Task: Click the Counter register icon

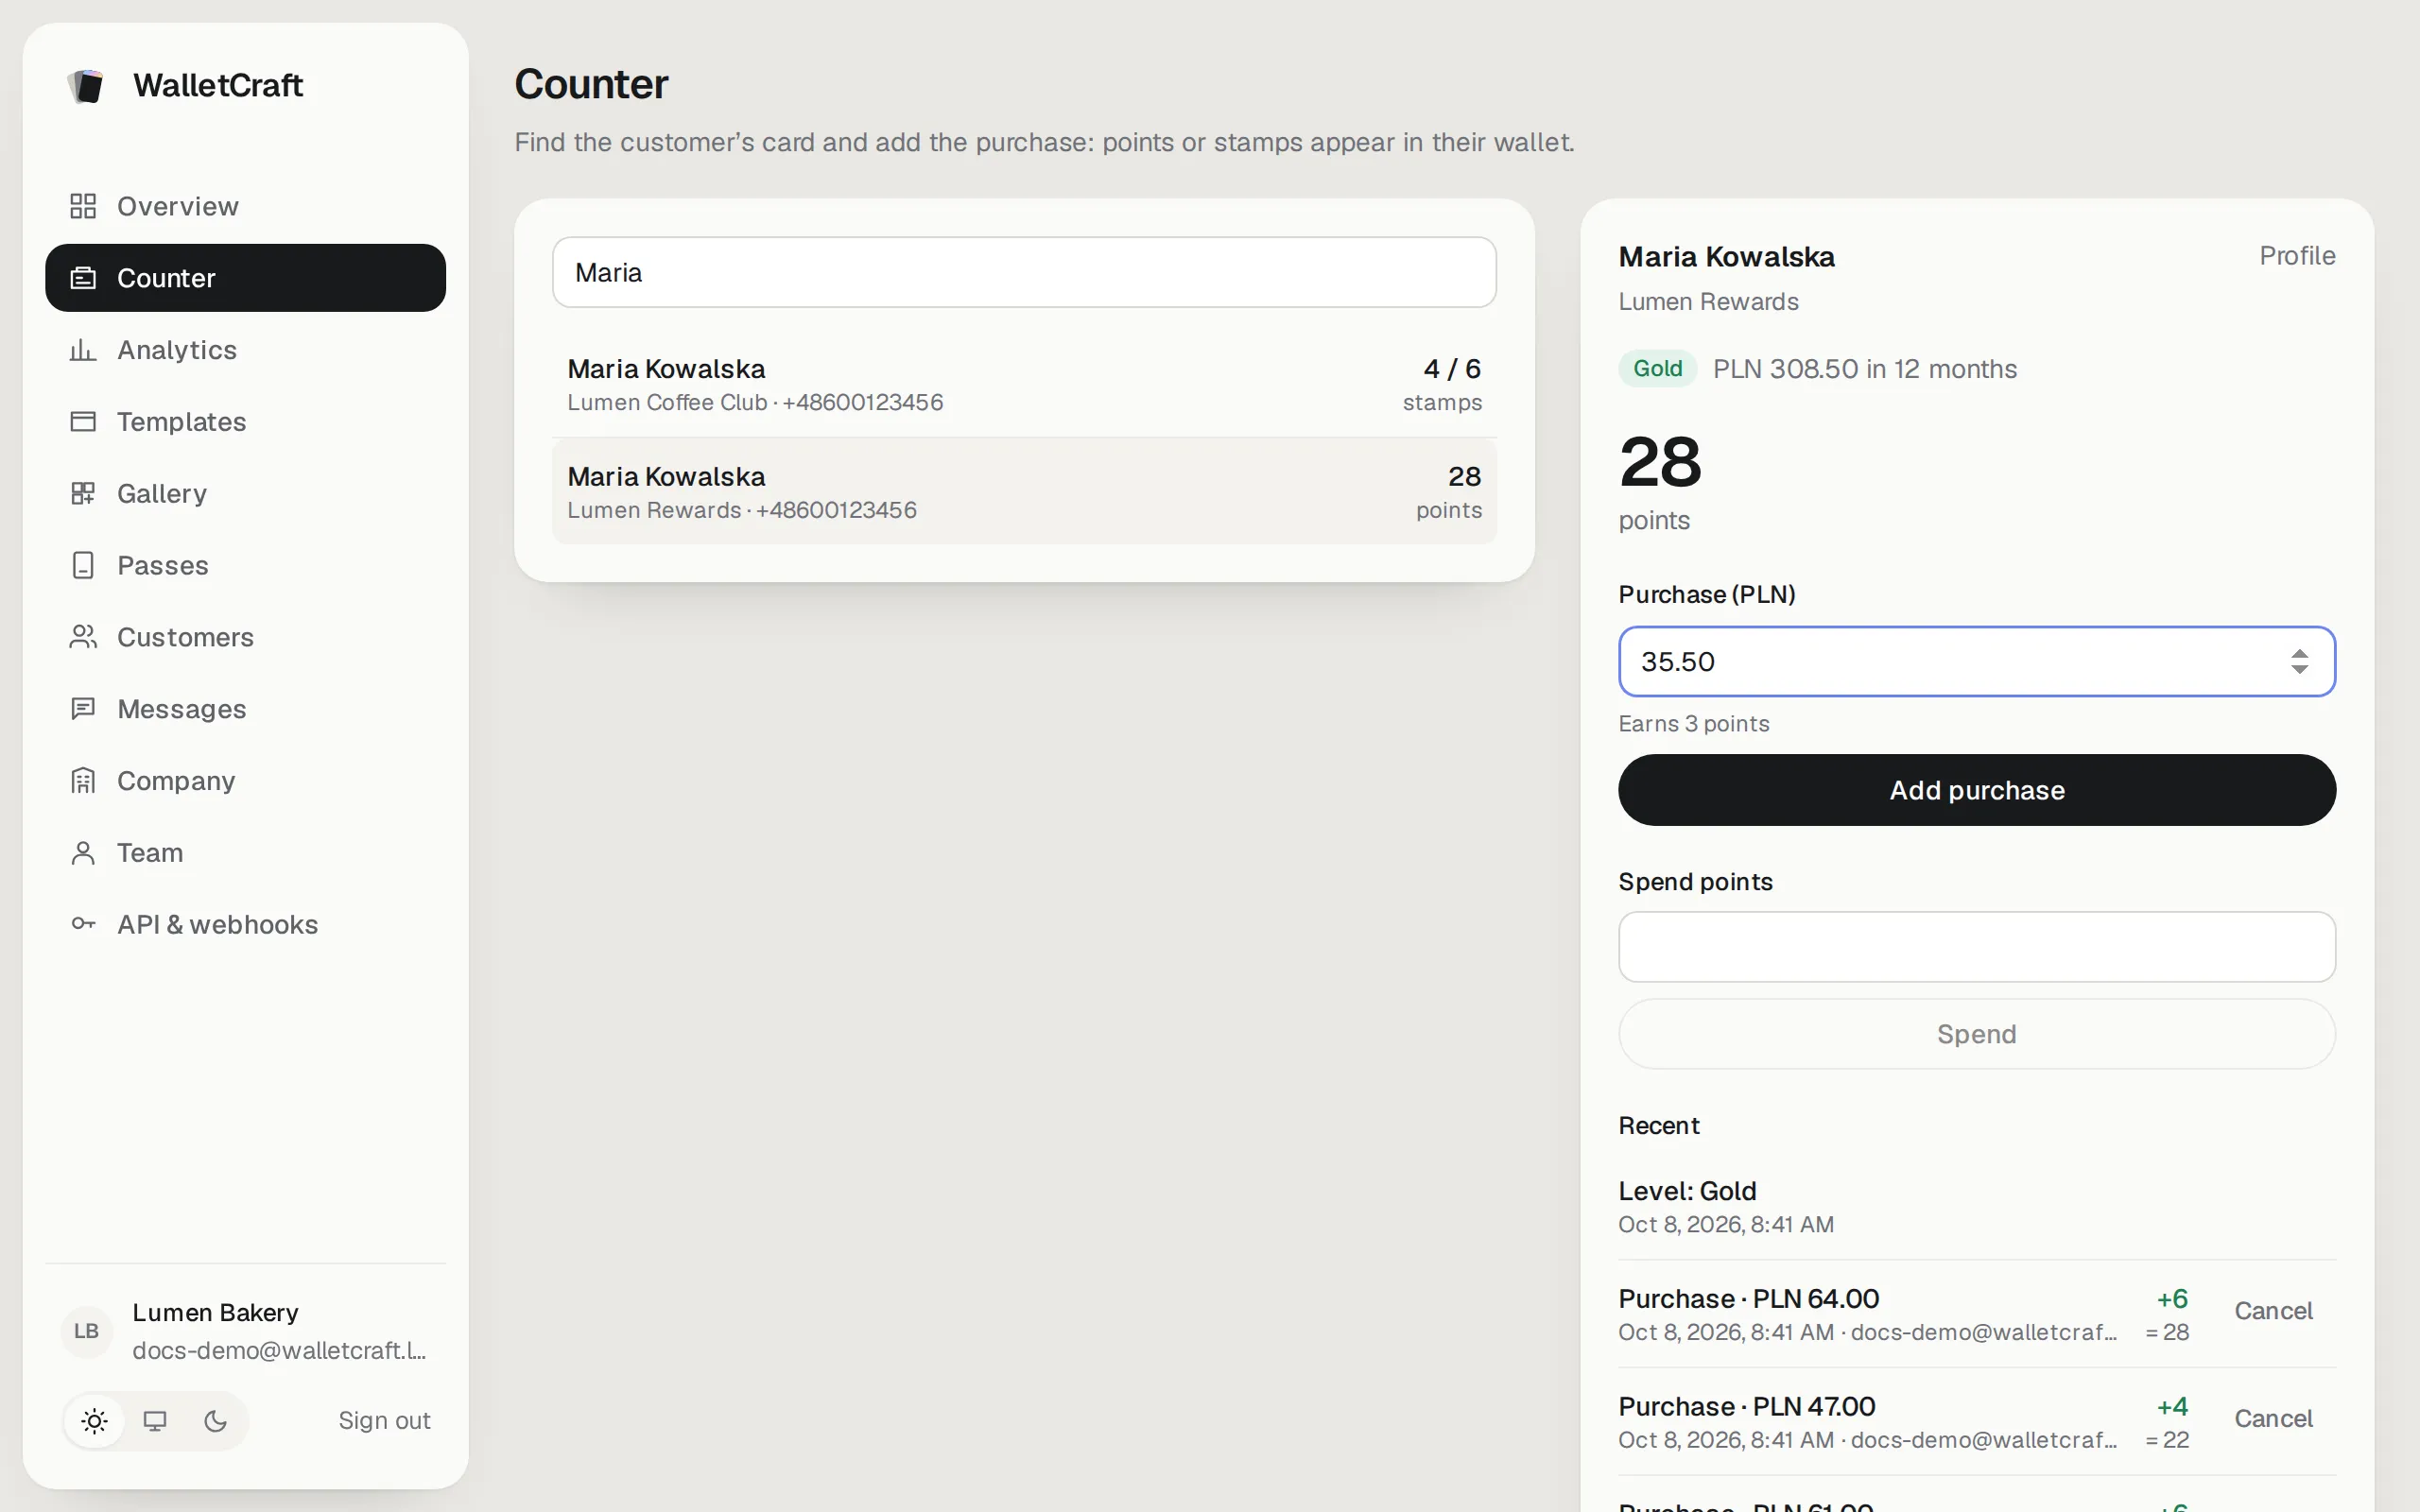Action: (83, 278)
